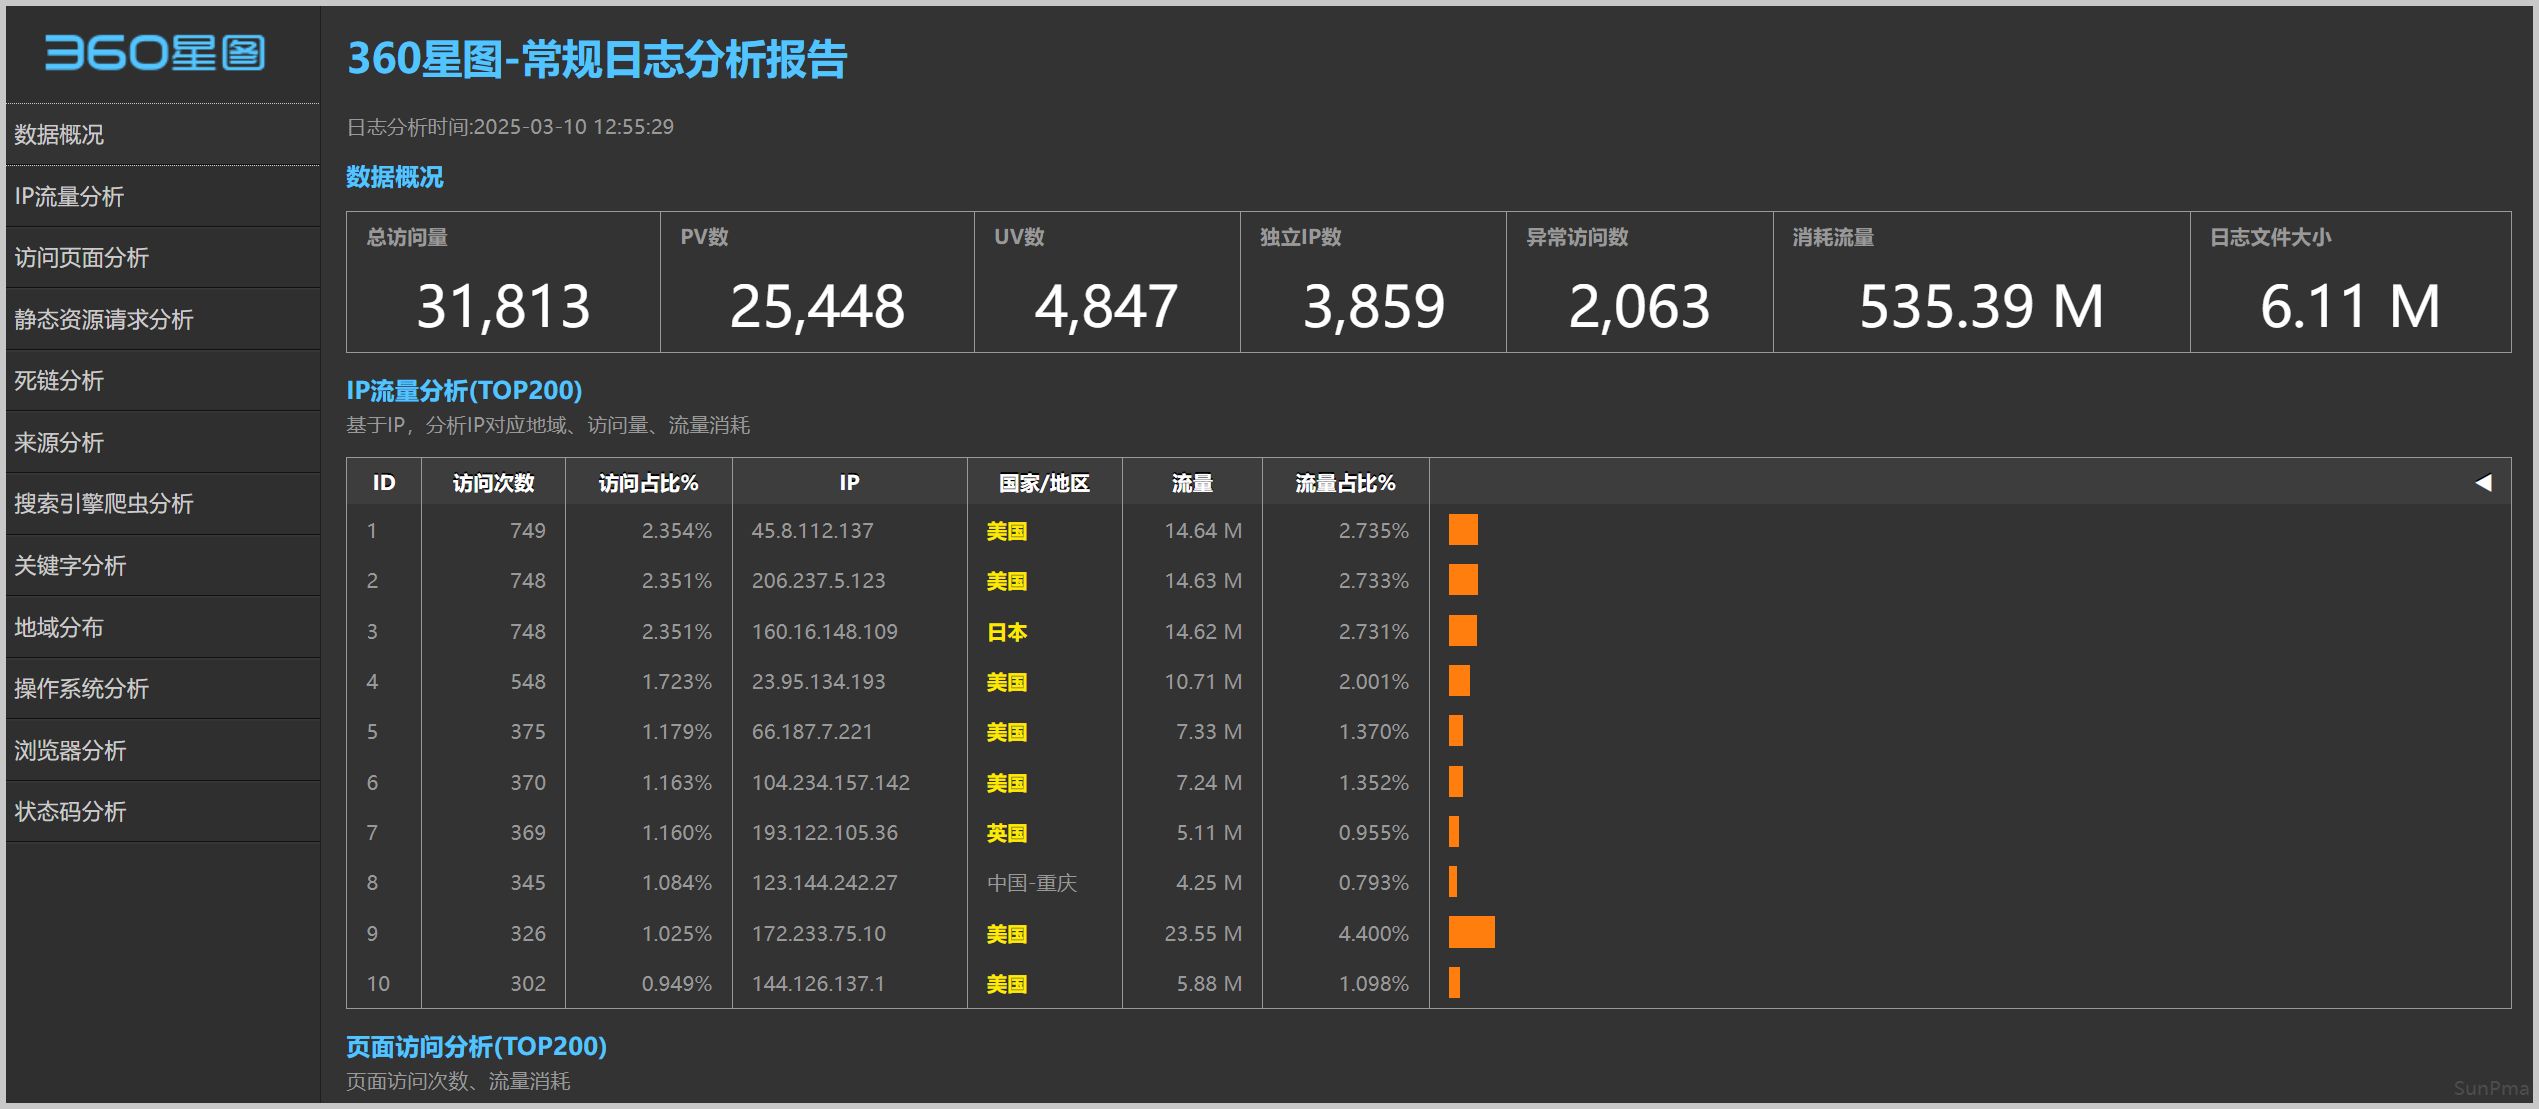Click the 国家/地区 column header
Image resolution: width=2539 pixels, height=1109 pixels.
click(x=1045, y=483)
